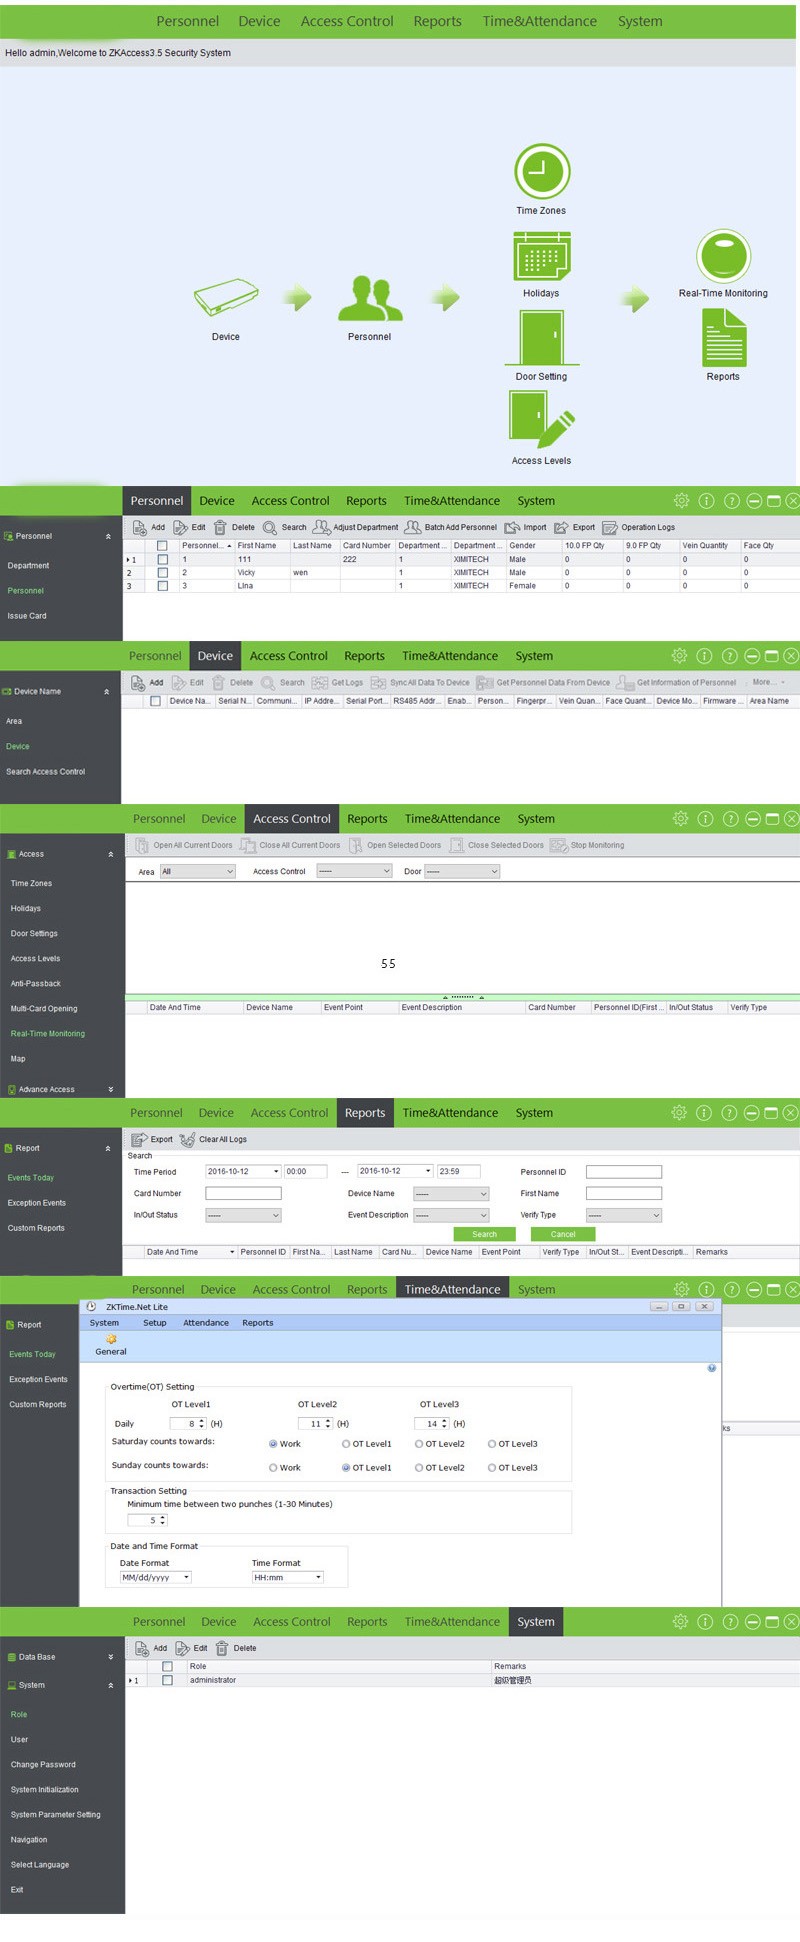
Task: Tick the checkbox for the personnel row 111
Action: [x=162, y=560]
